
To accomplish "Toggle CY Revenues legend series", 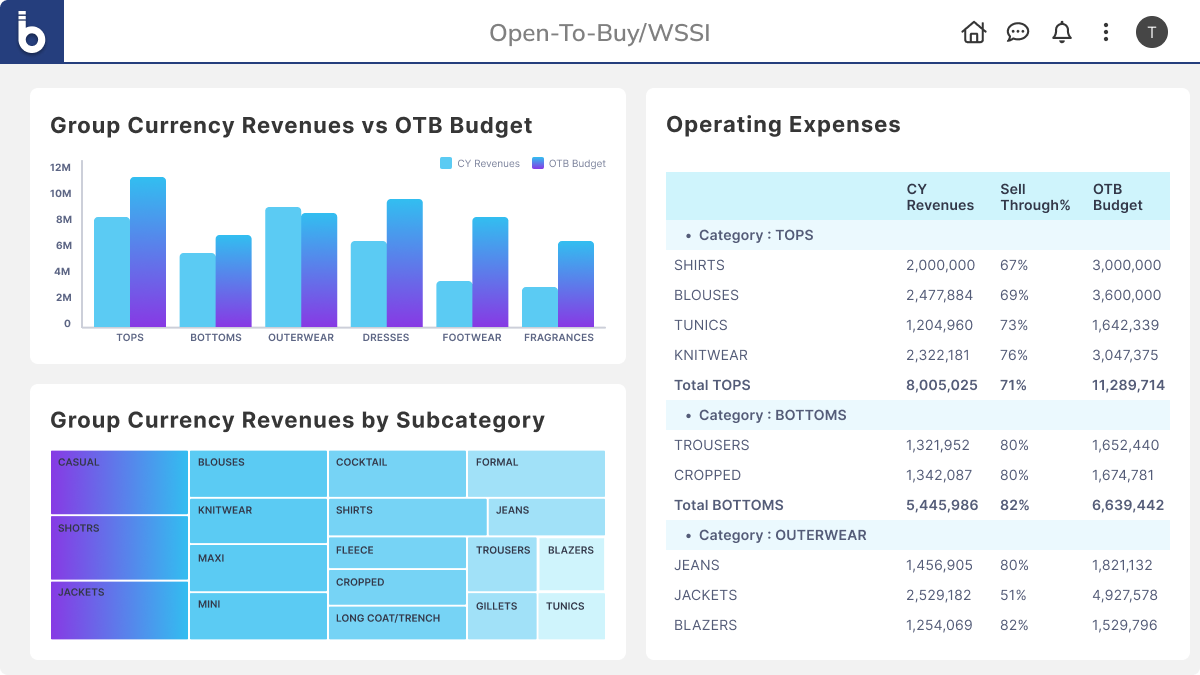I will [x=480, y=164].
